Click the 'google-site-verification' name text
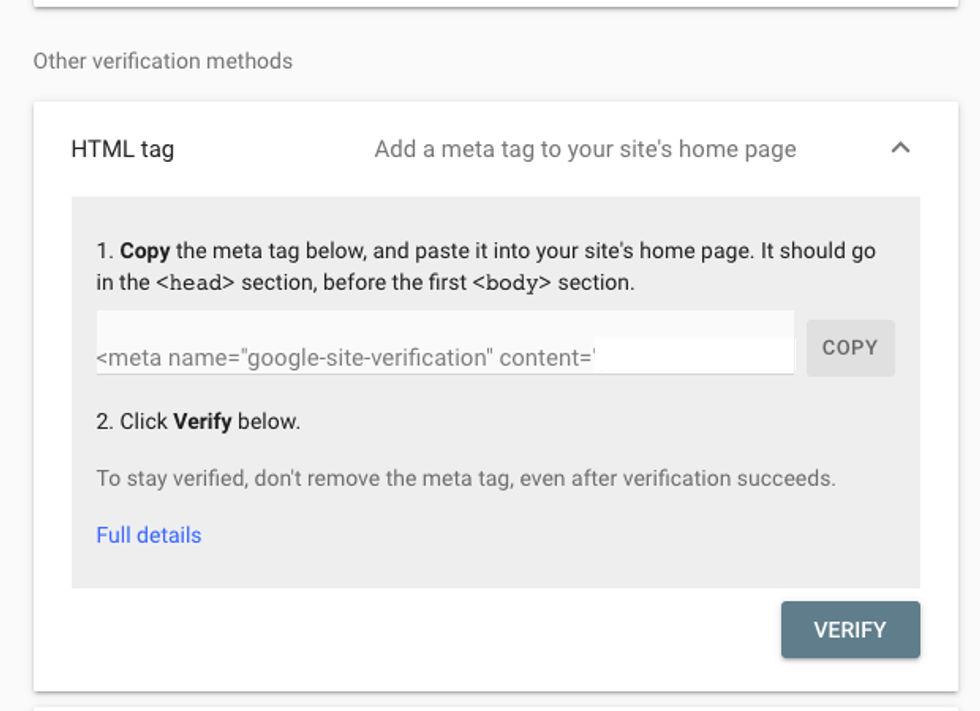Viewport: 980px width, 711px height. point(369,357)
